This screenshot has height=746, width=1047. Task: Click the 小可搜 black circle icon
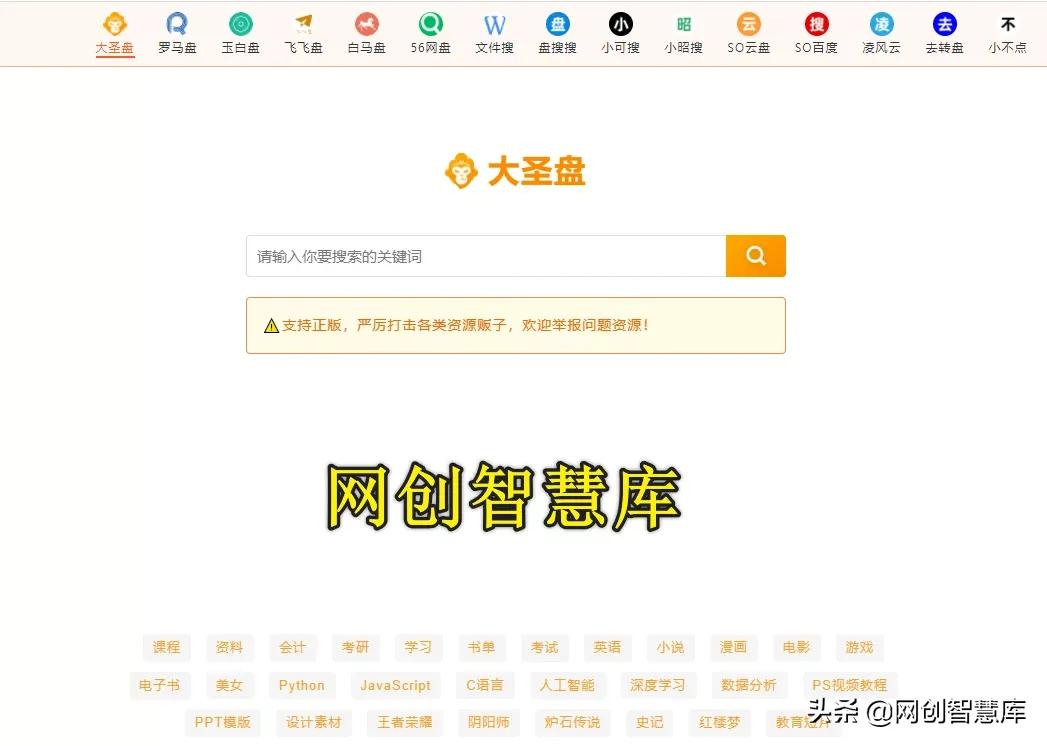(620, 30)
